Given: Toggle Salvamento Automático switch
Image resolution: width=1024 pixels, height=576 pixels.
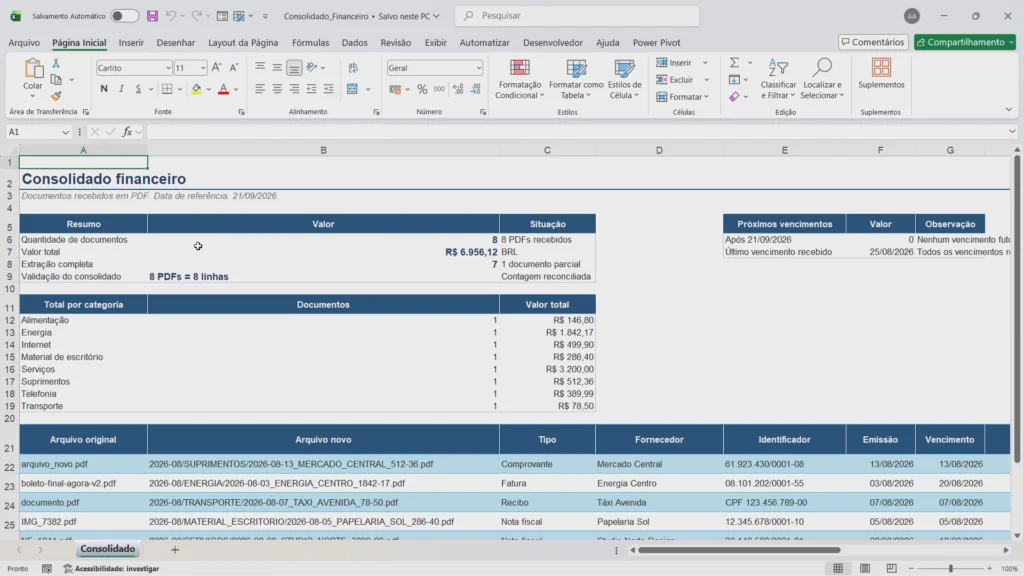Looking at the screenshot, I should coord(124,16).
